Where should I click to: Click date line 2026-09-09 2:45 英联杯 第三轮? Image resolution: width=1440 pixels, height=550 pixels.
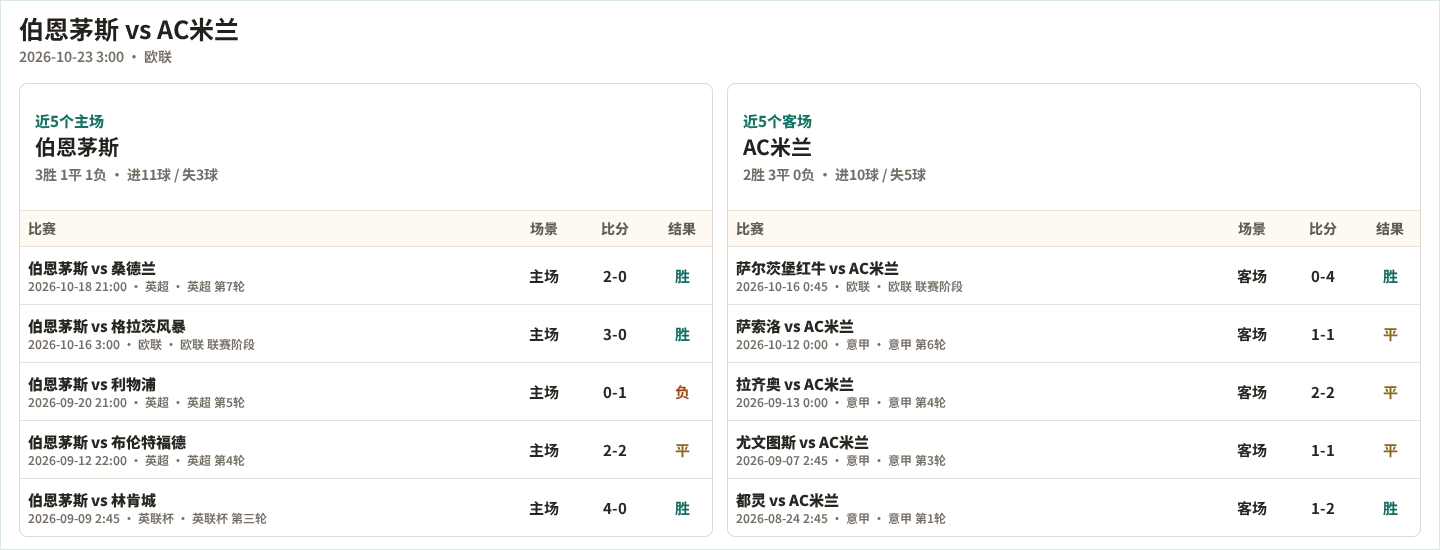147,518
